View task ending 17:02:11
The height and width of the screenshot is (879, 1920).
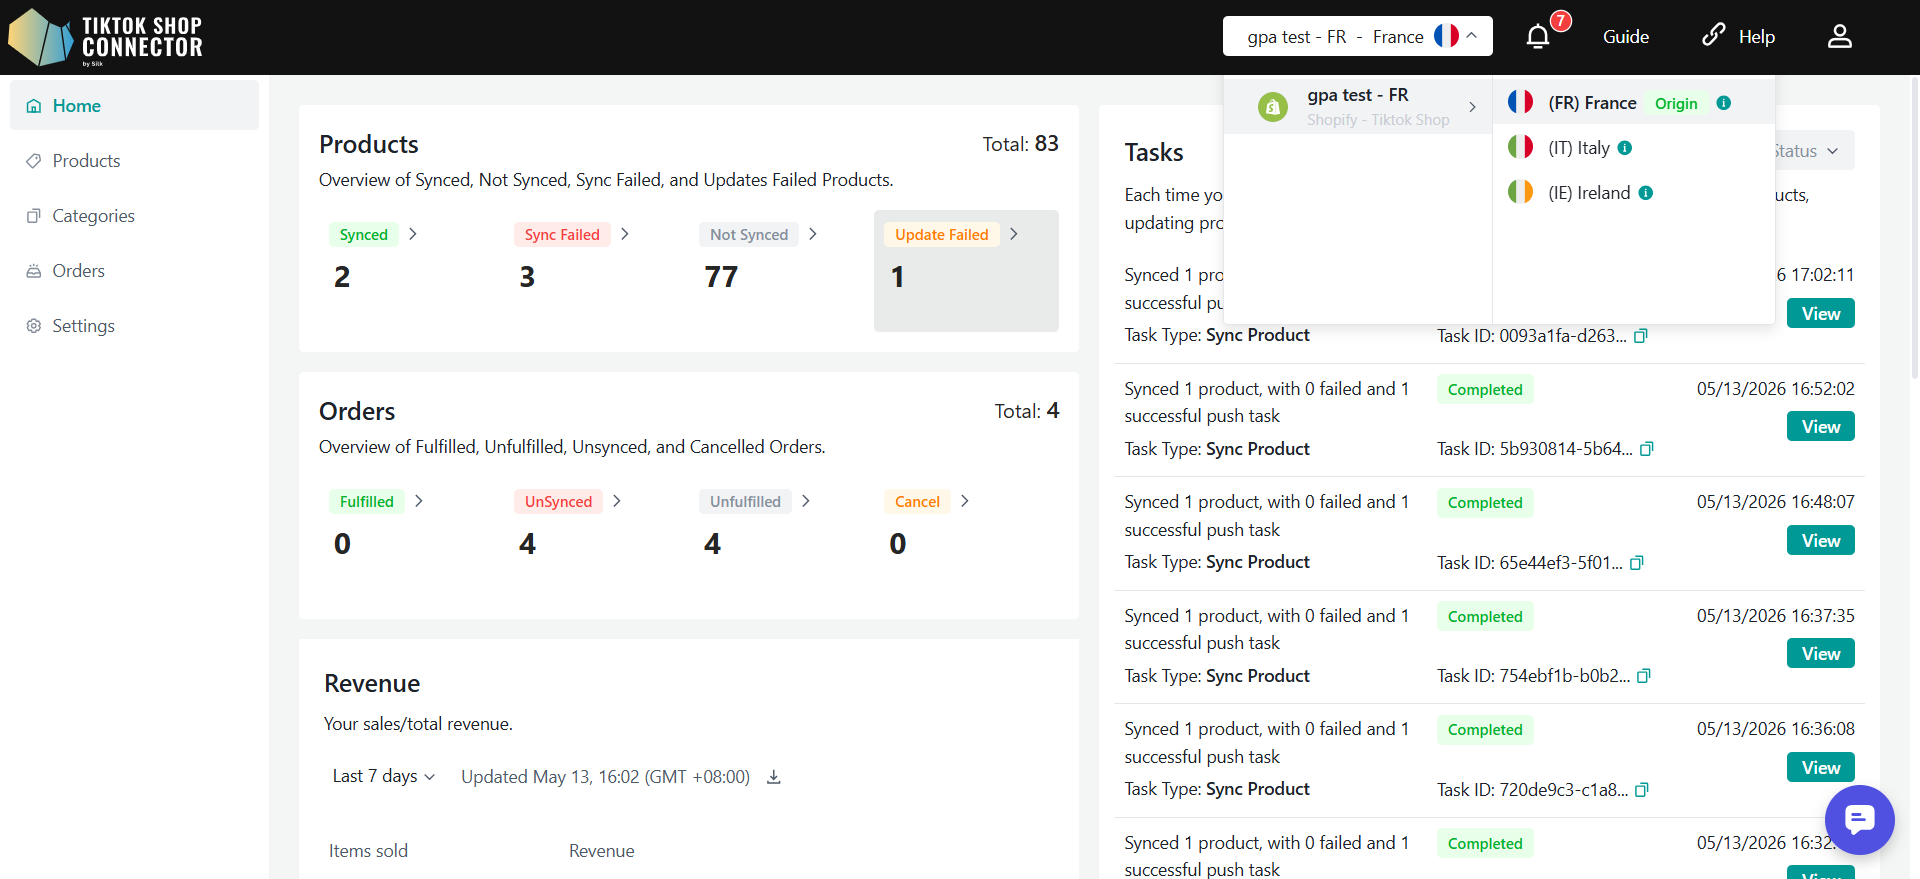[x=1821, y=314]
